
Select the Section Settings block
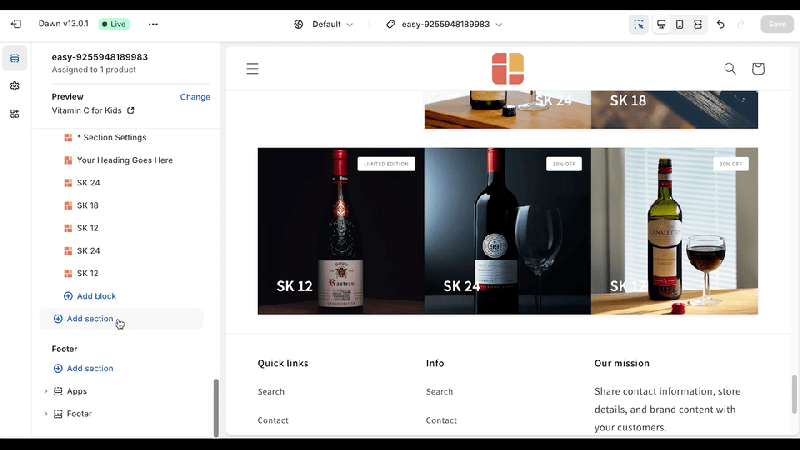click(112, 137)
